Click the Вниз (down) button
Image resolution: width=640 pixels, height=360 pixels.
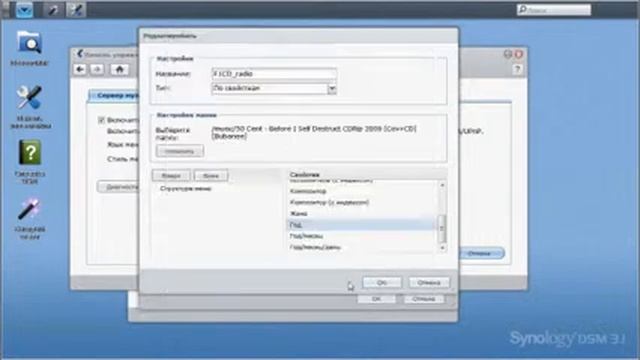(211, 176)
